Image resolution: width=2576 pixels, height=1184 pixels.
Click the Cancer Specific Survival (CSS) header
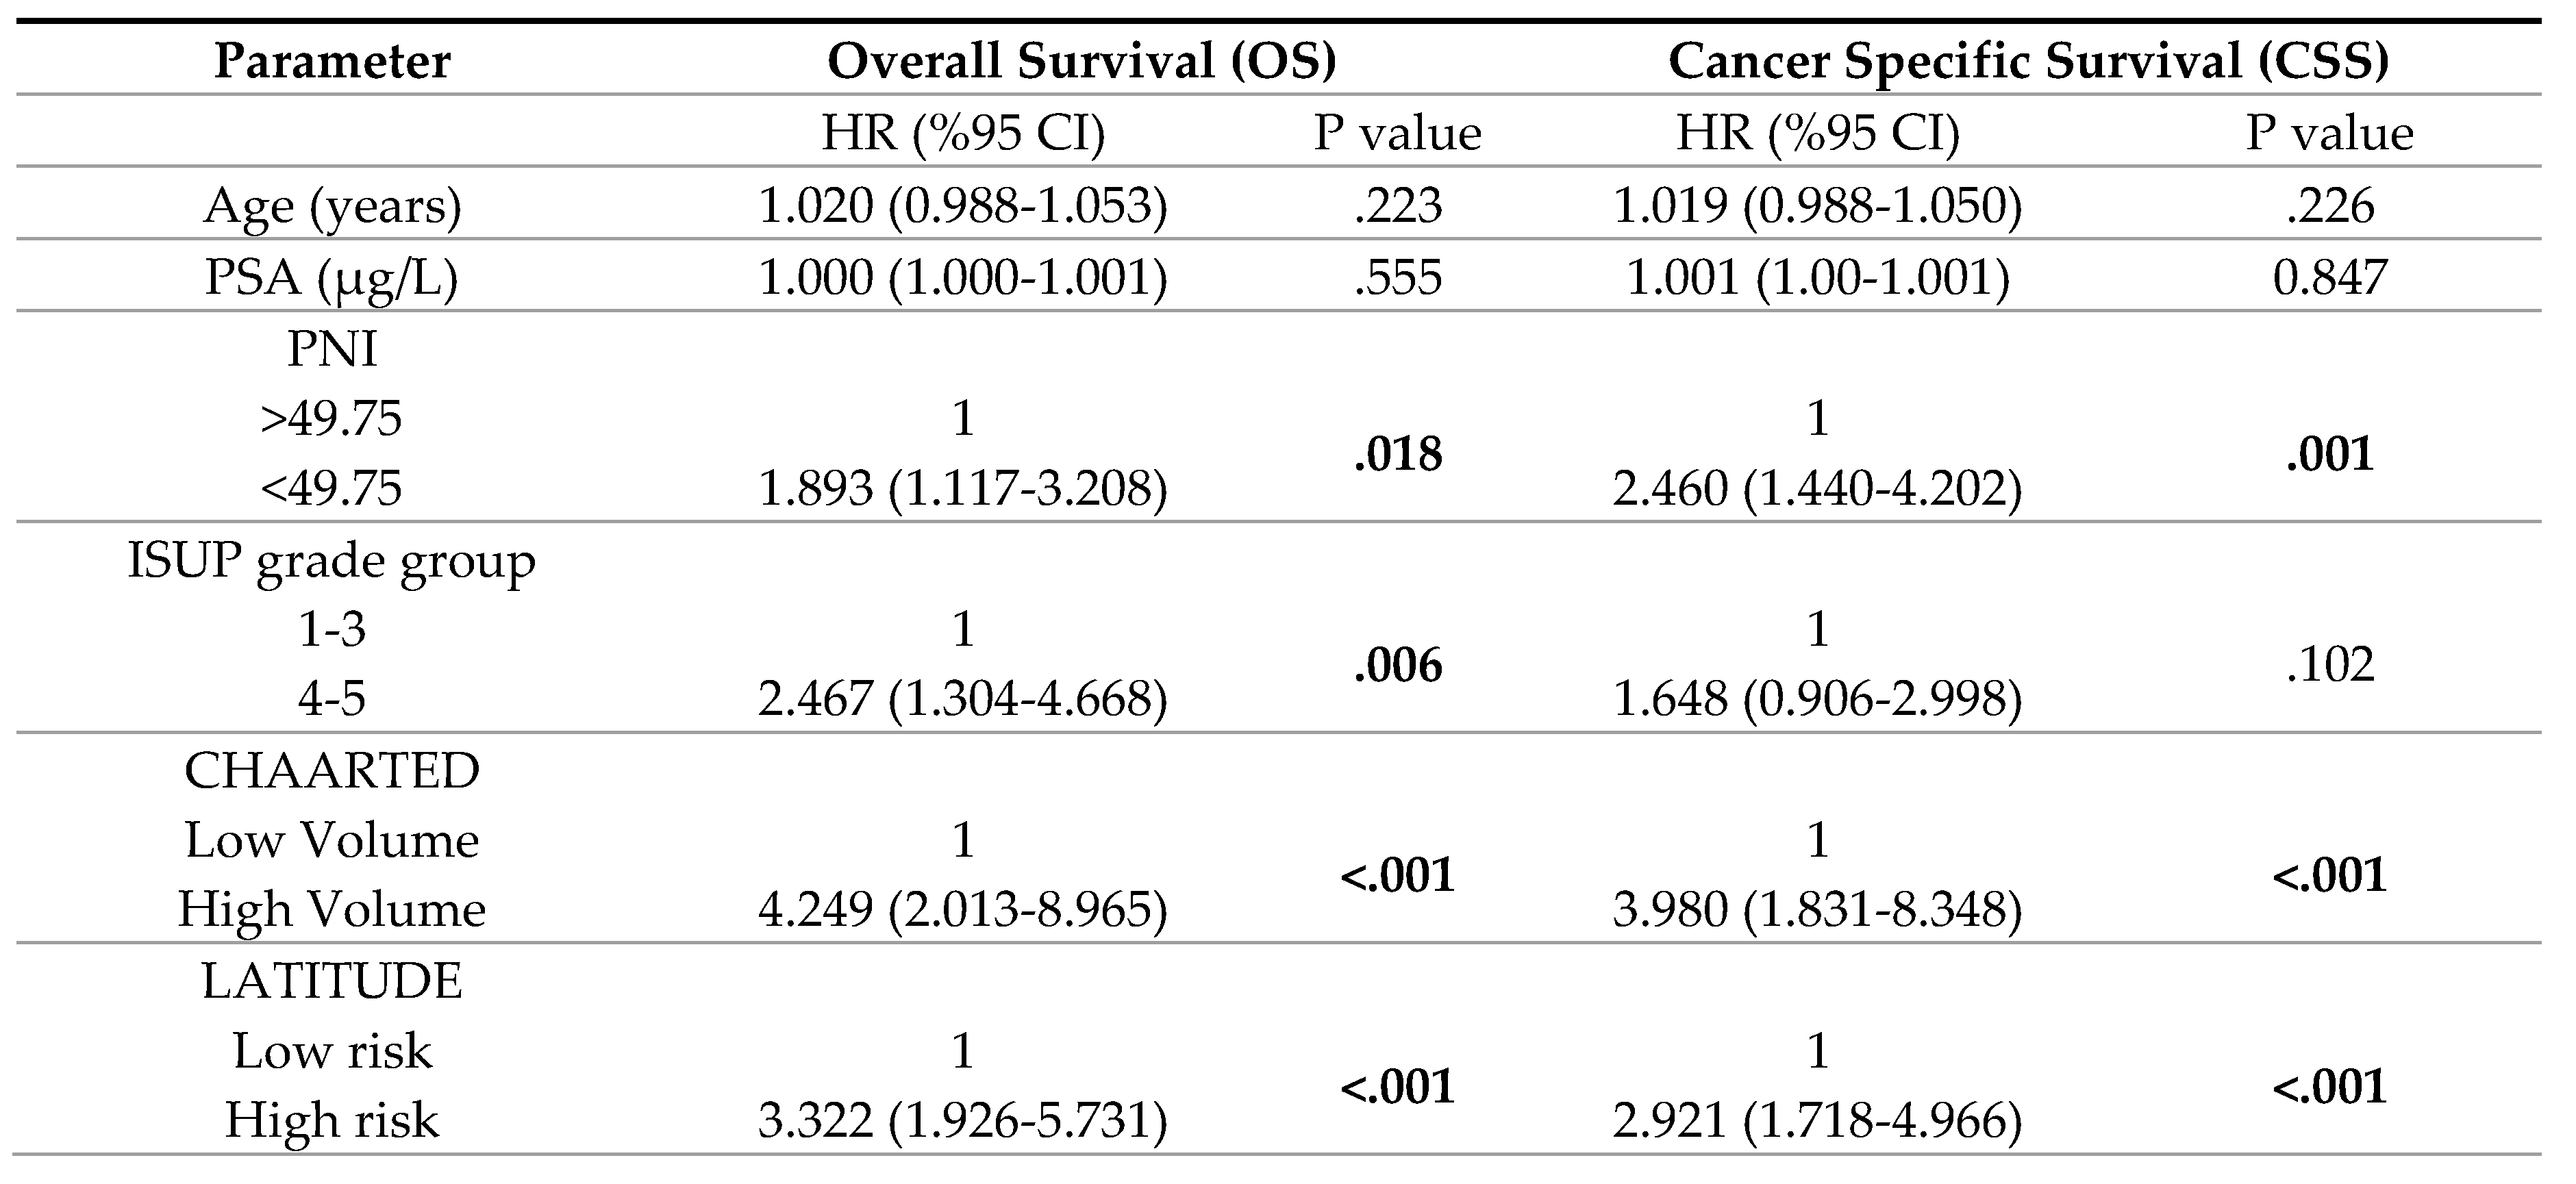pos(2029,61)
